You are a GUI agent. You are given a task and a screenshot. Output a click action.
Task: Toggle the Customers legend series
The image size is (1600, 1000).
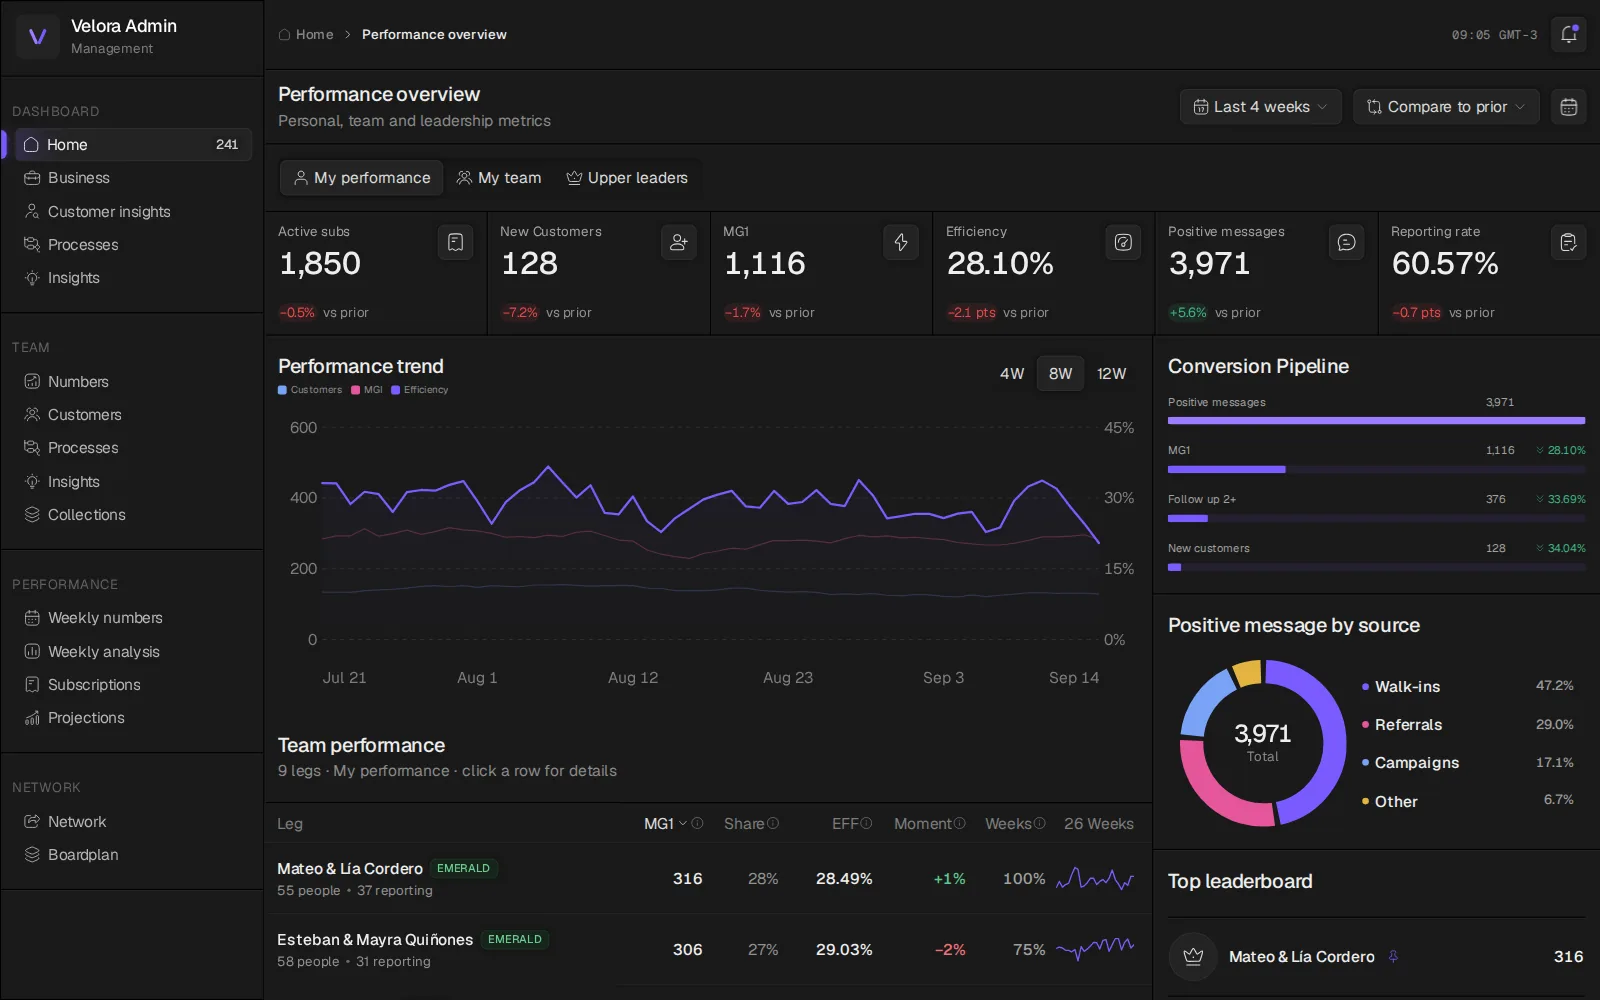pos(310,390)
